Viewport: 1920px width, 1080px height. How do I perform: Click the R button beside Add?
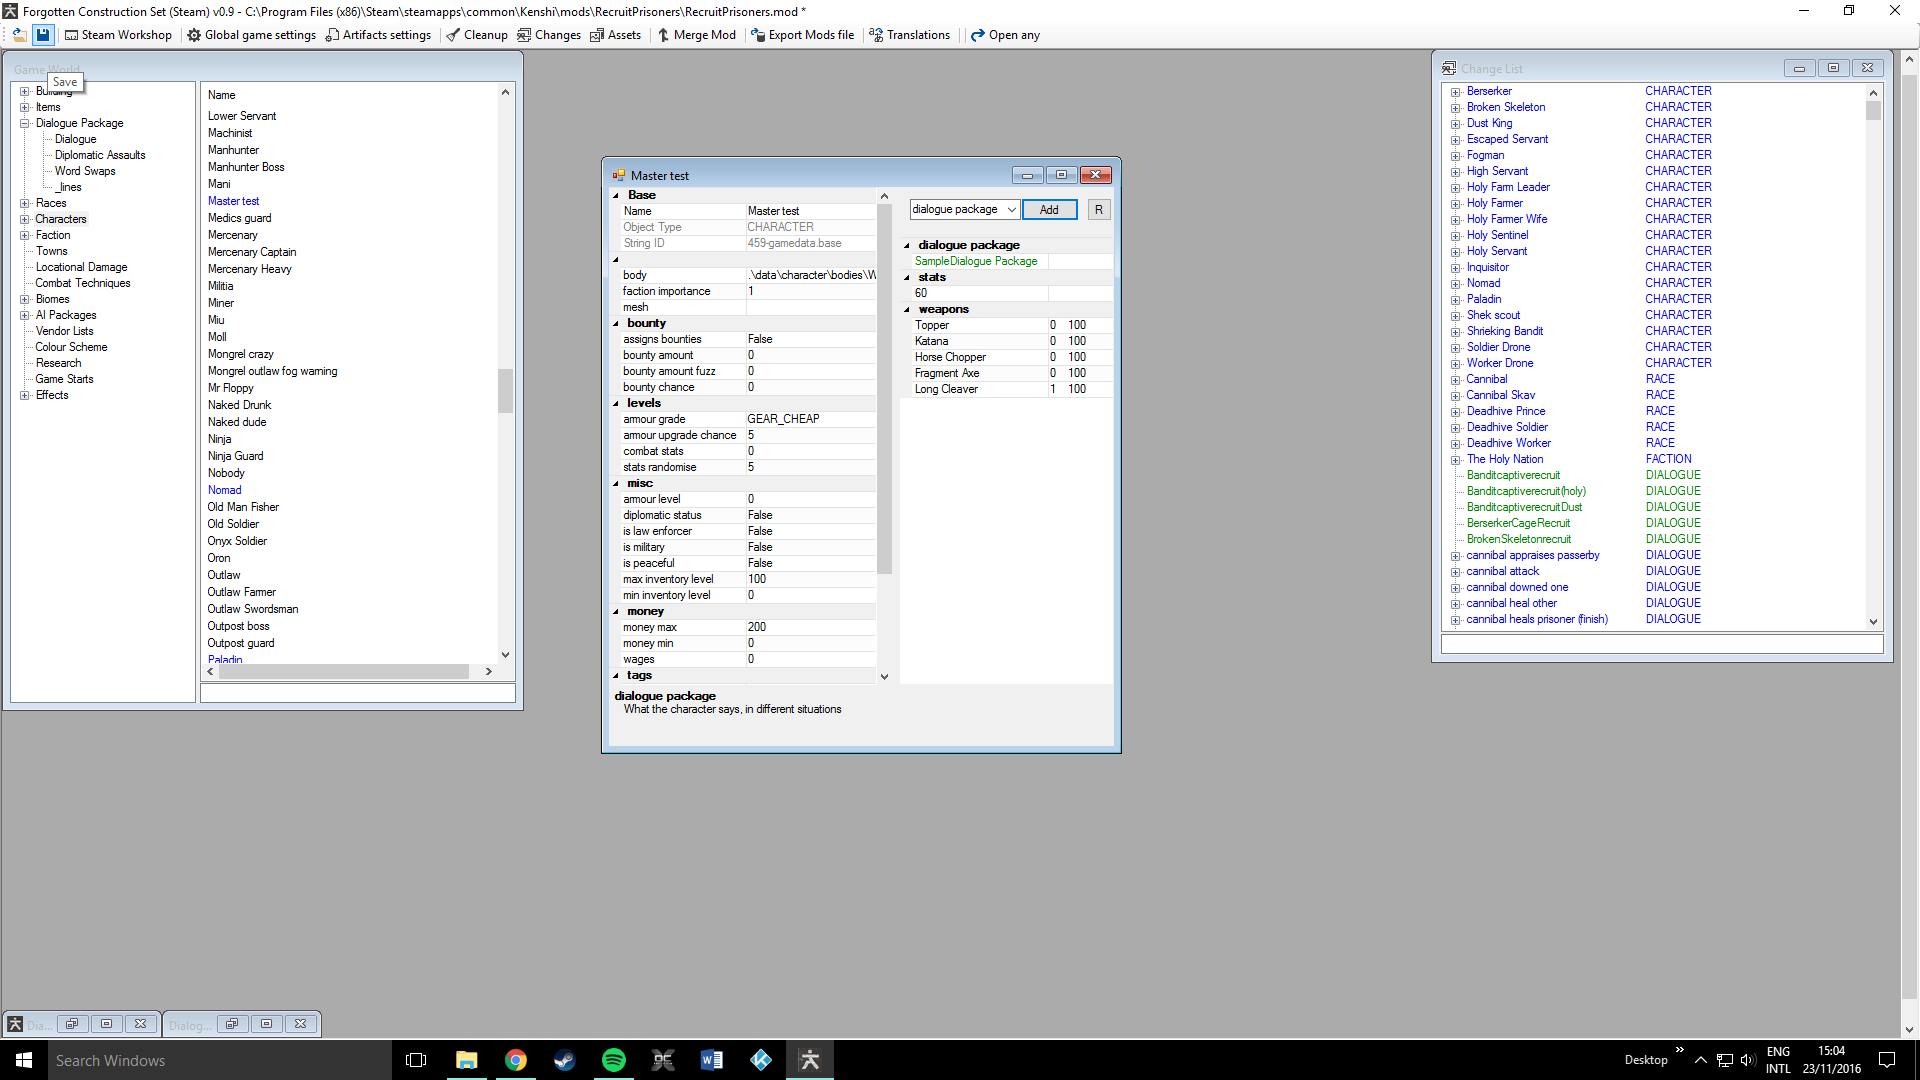click(x=1098, y=210)
